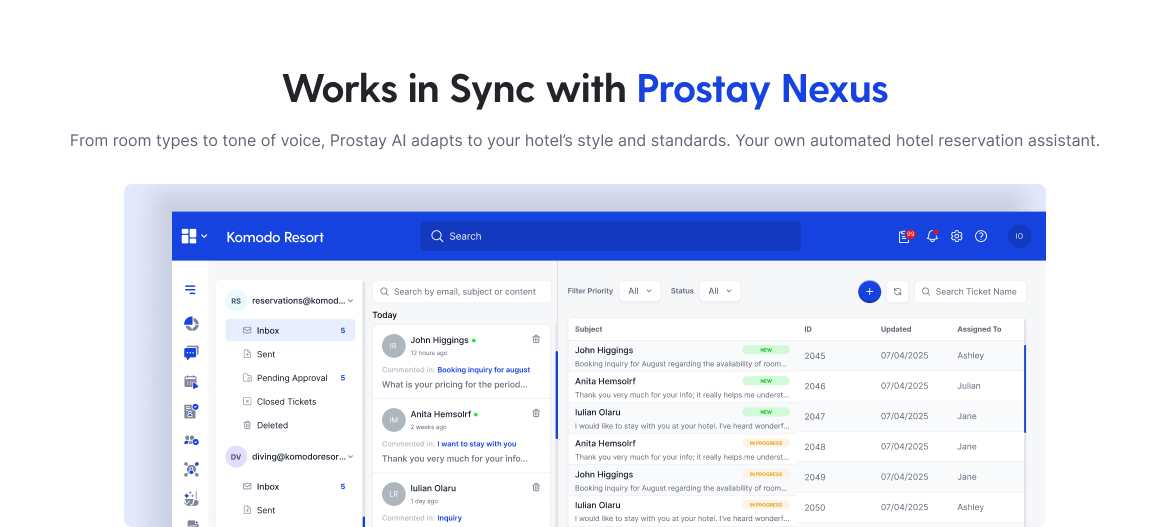
Task: Delete Anita Hemsolrf message with trash icon
Action: tap(536, 413)
